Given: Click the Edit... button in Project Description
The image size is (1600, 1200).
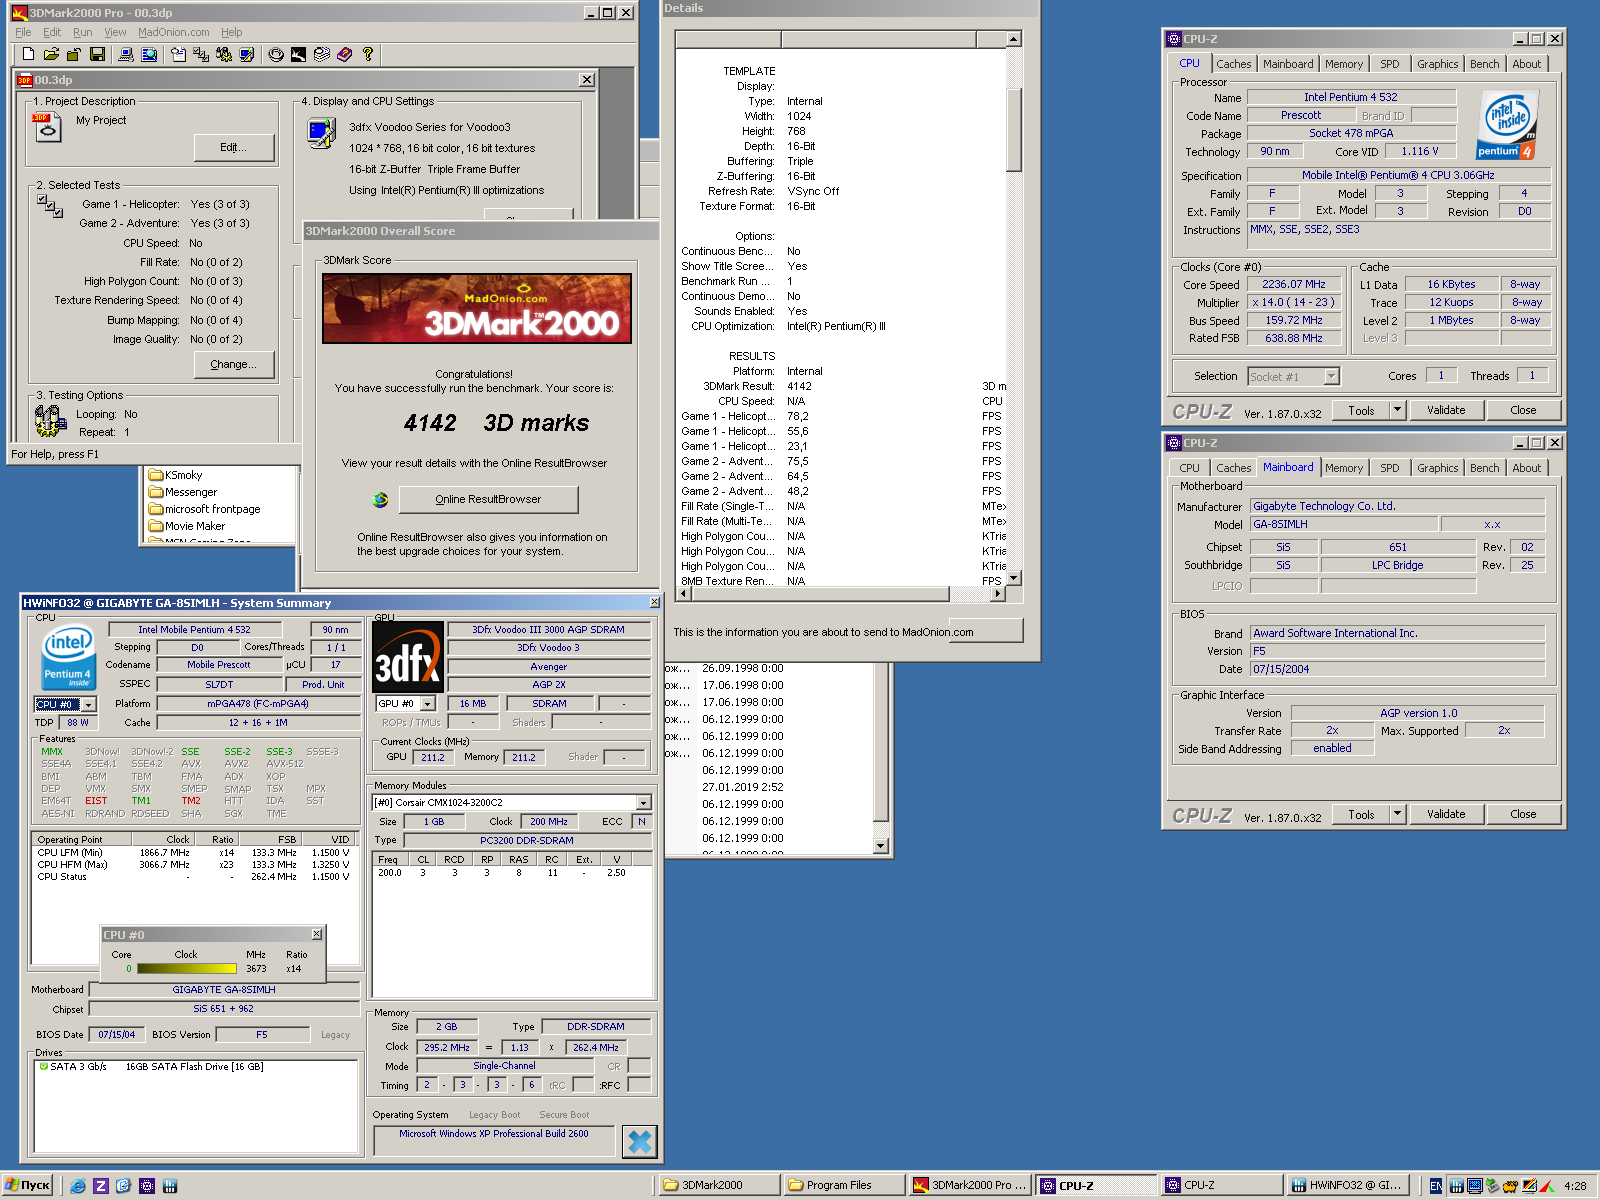Looking at the screenshot, I should click(x=234, y=147).
